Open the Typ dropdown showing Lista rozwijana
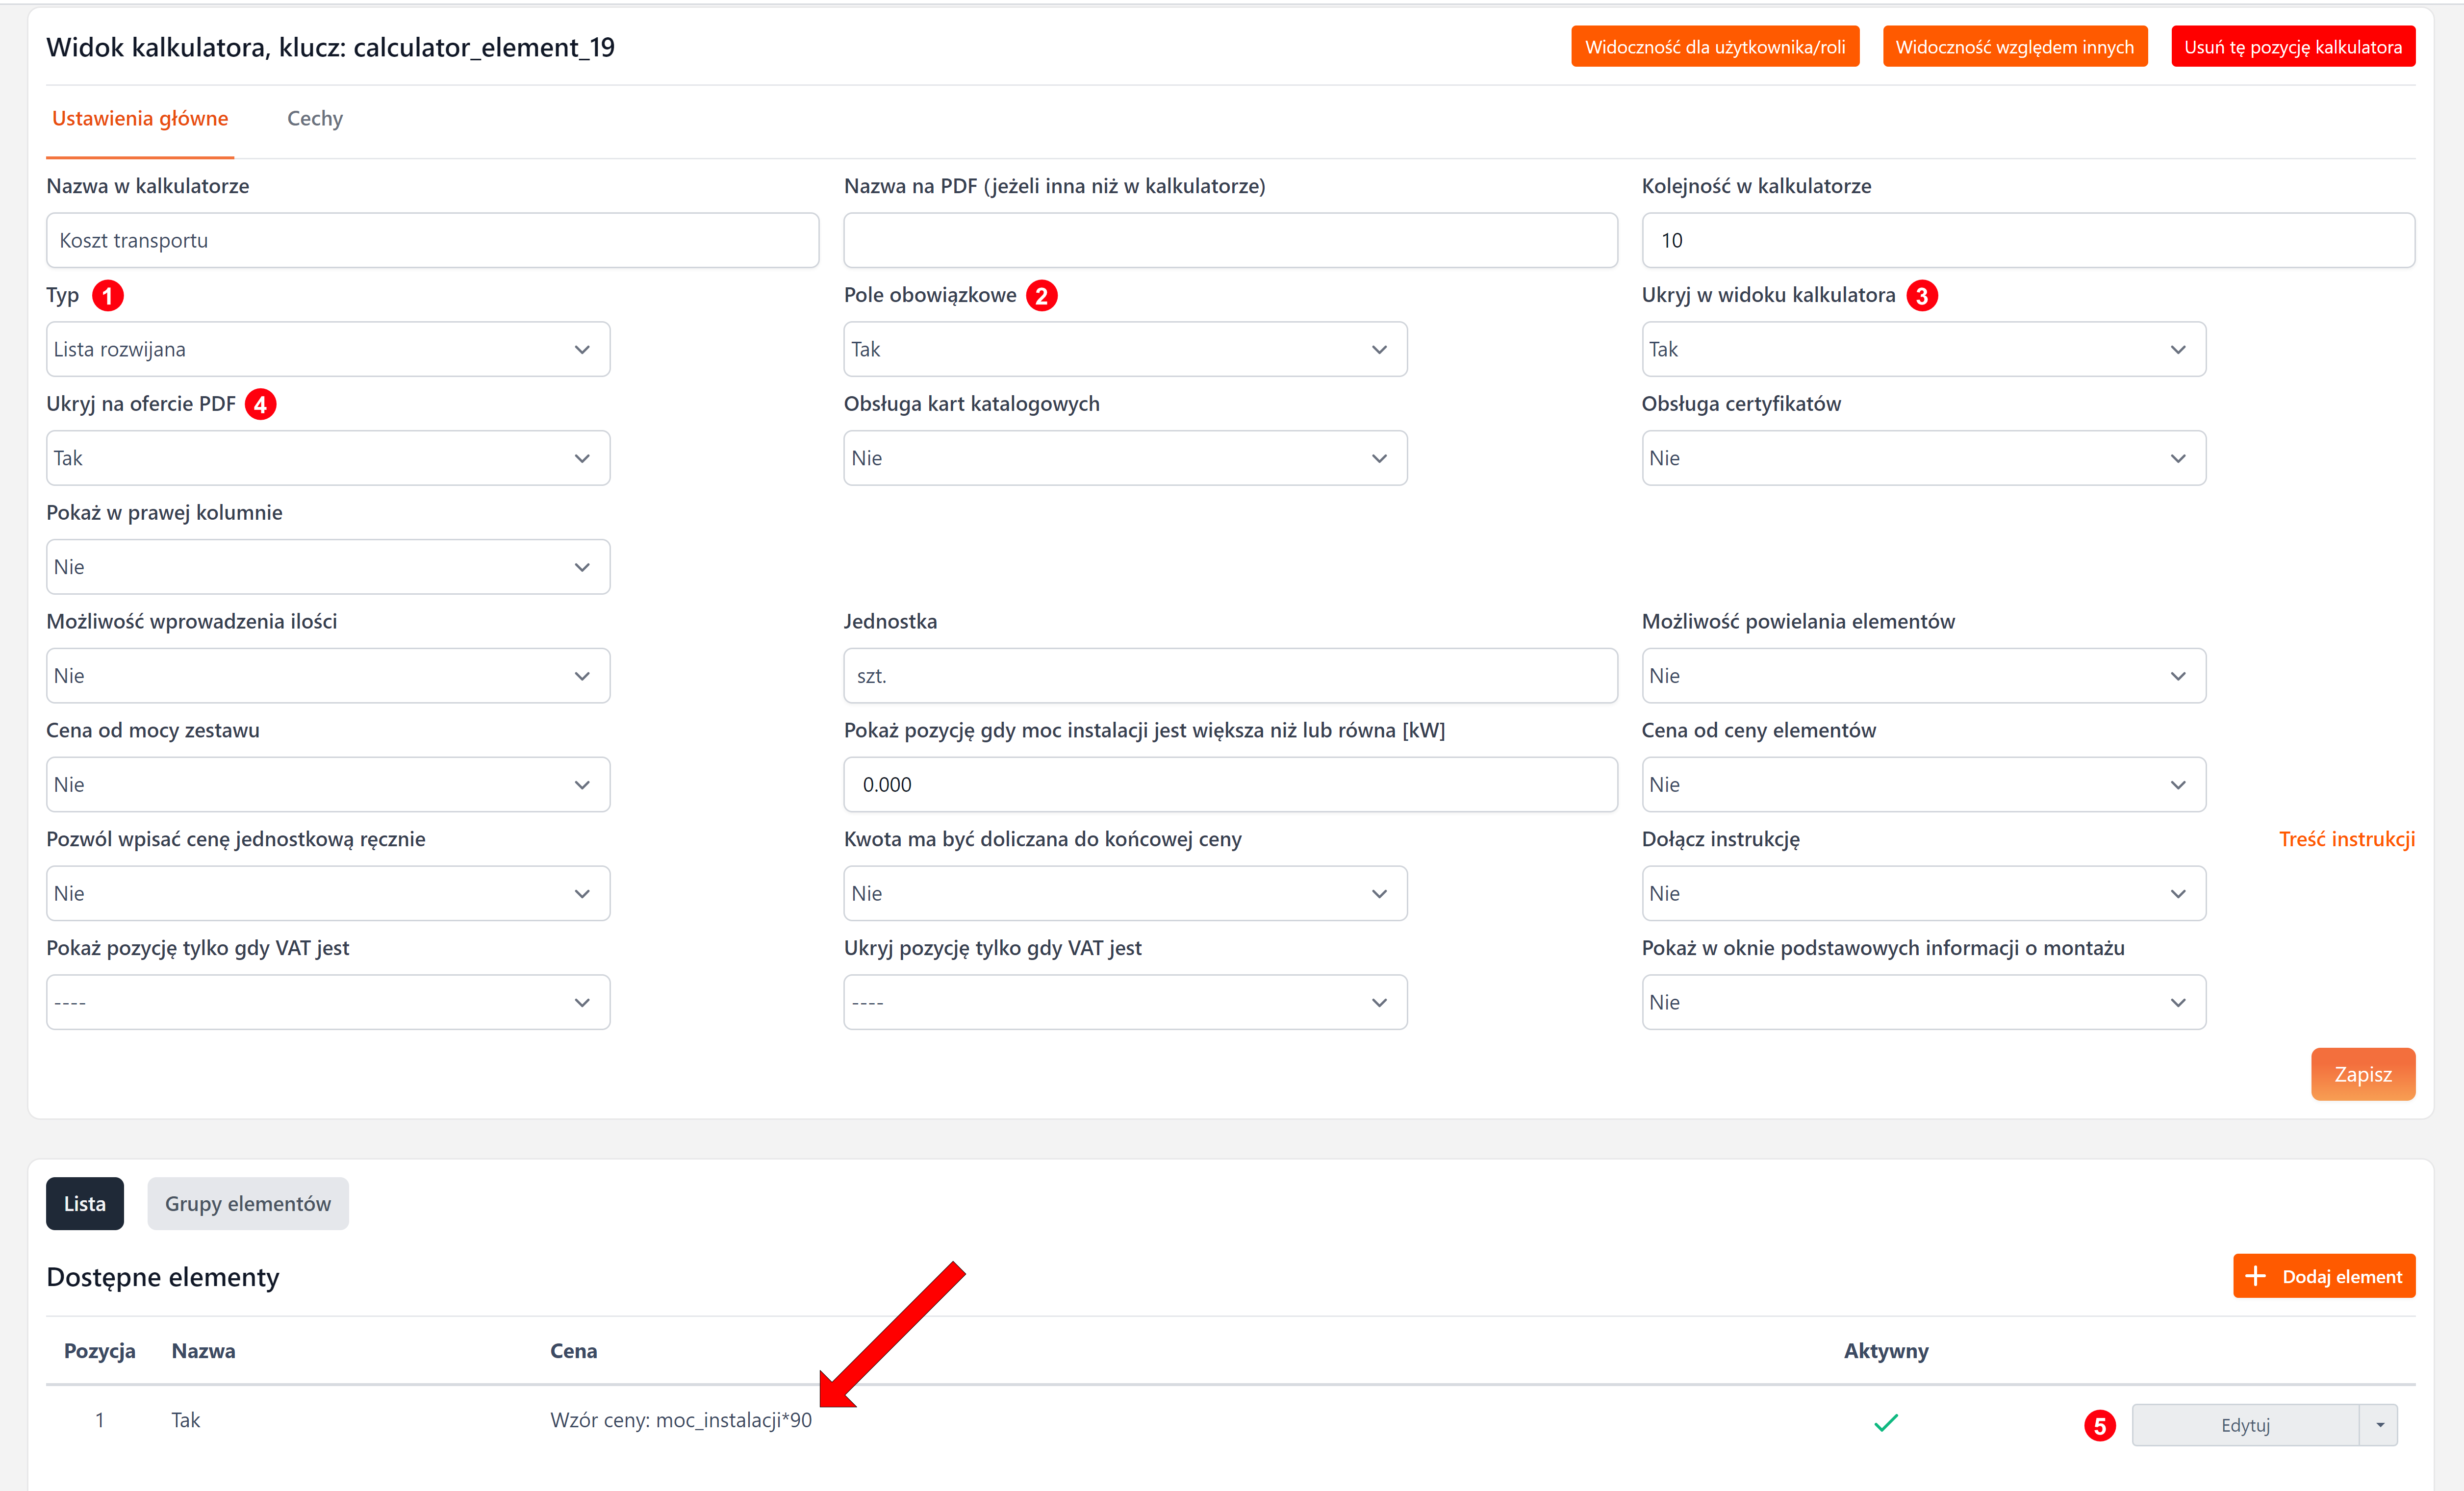The image size is (2464, 1491). [328, 349]
